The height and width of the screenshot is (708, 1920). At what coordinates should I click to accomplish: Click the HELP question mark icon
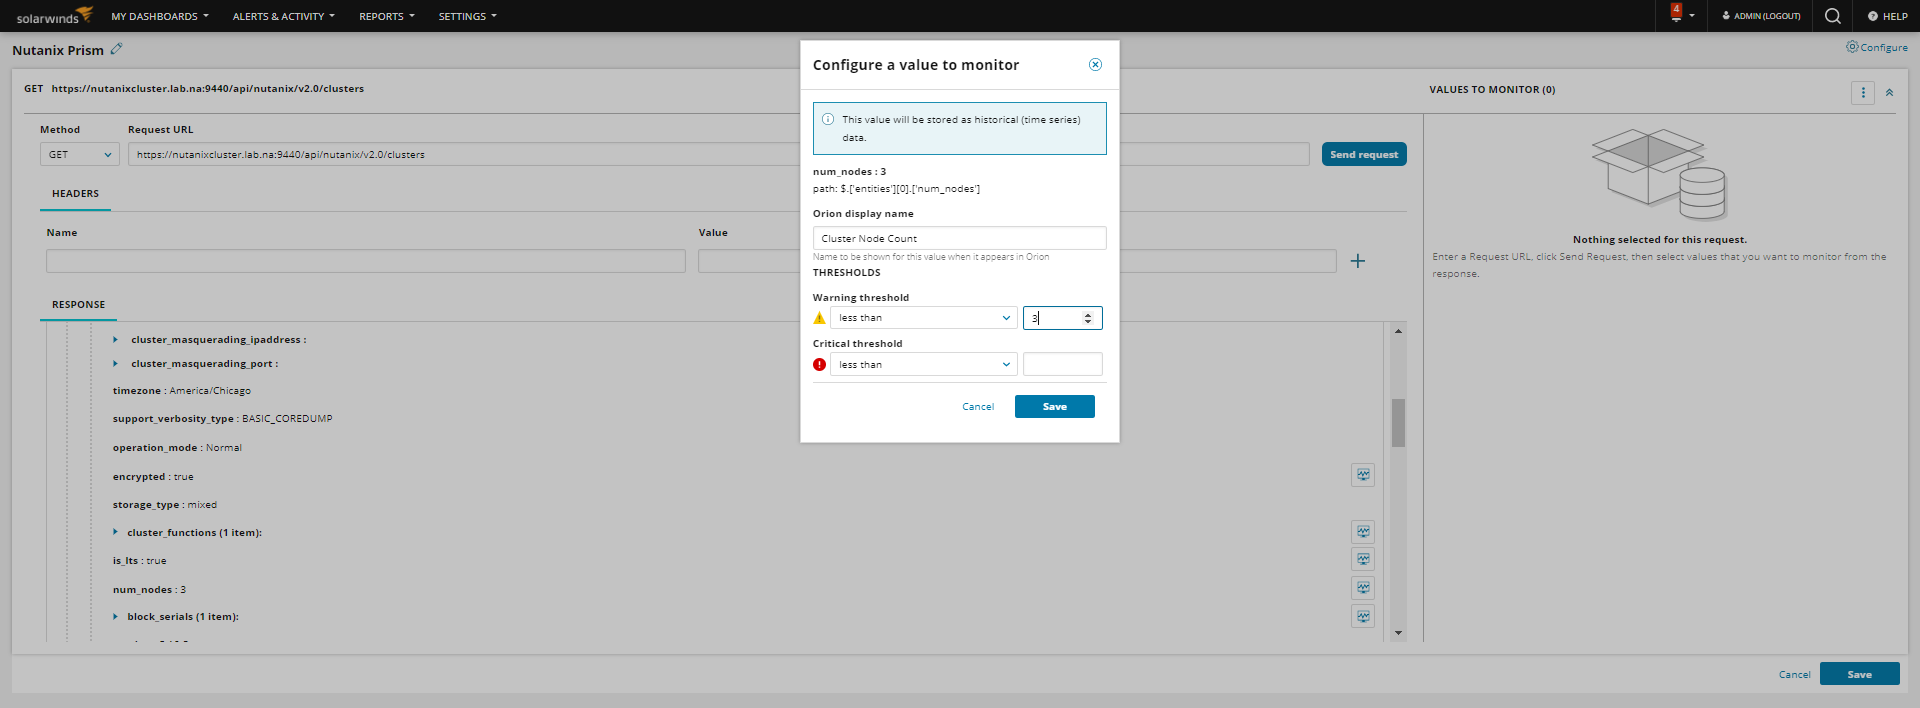[1872, 16]
